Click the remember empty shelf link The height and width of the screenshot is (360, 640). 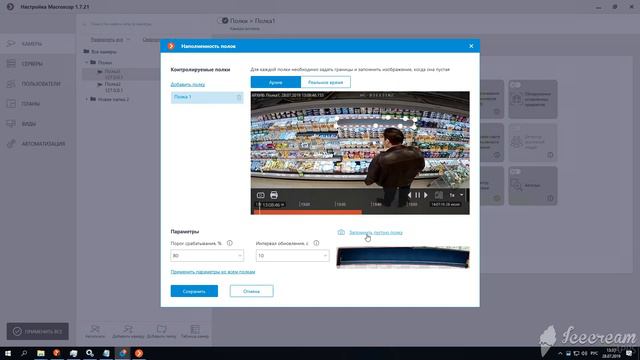coord(376,232)
